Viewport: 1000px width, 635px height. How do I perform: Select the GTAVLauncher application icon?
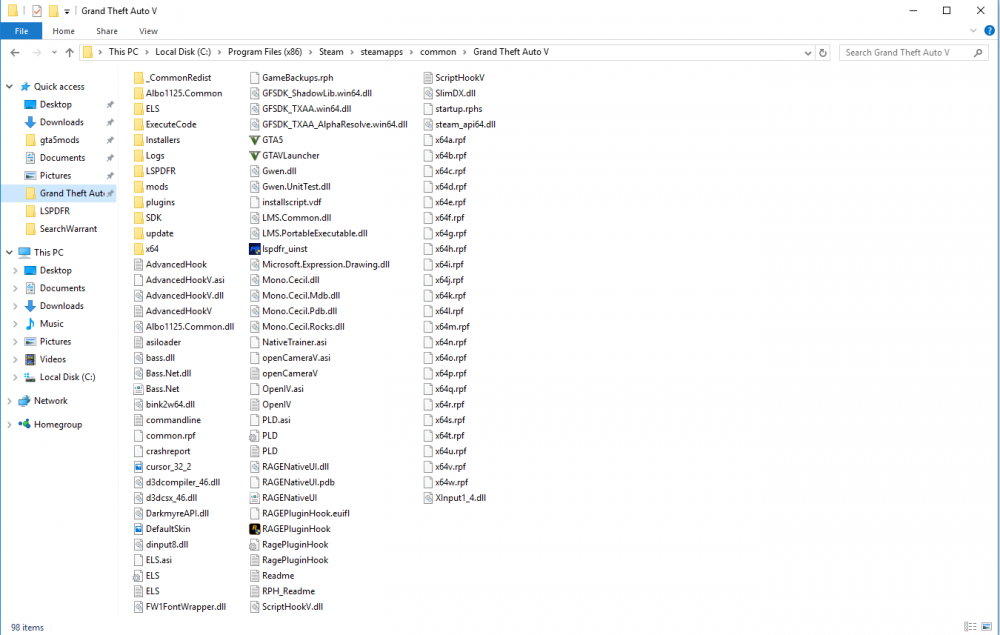pos(254,156)
